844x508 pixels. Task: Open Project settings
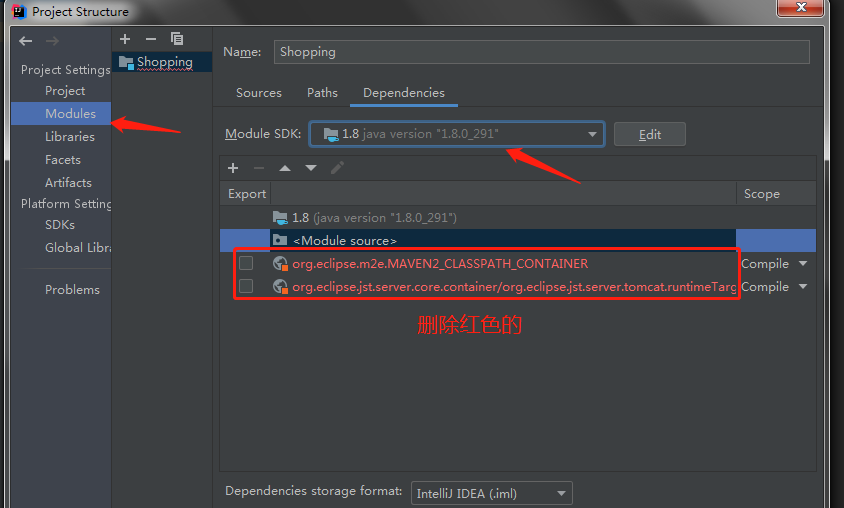tap(65, 90)
